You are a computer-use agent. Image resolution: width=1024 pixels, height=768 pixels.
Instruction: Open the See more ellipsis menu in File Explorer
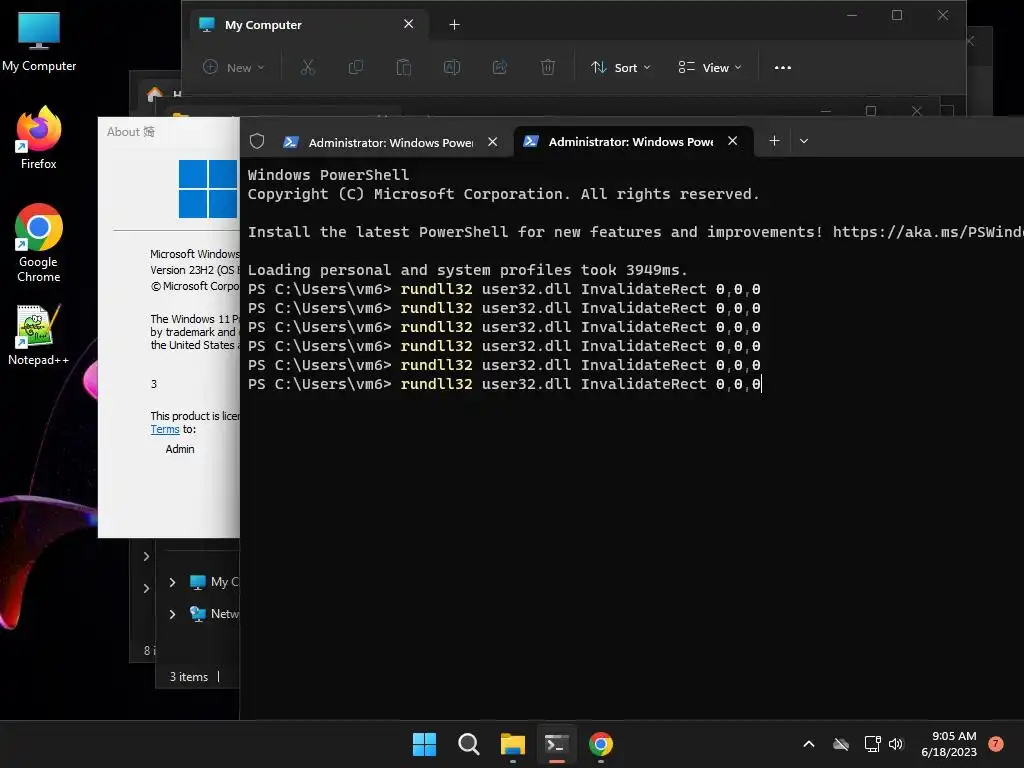tap(782, 67)
